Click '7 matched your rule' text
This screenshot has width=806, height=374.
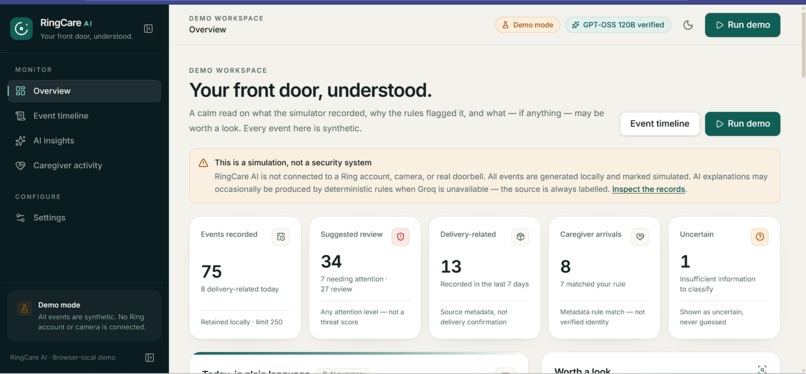(x=593, y=284)
